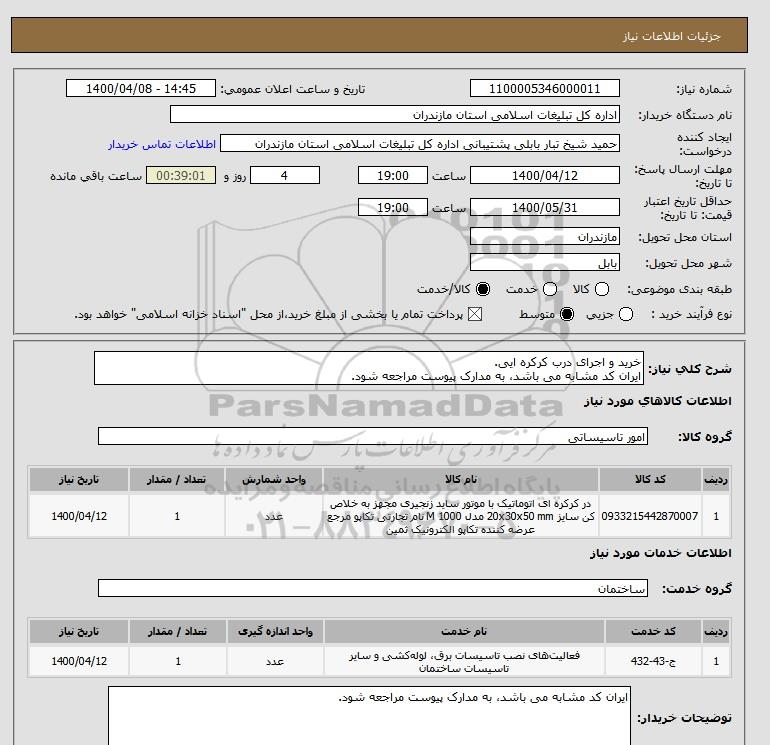
Task: Click the service table unit cell عدد
Action: (x=275, y=662)
